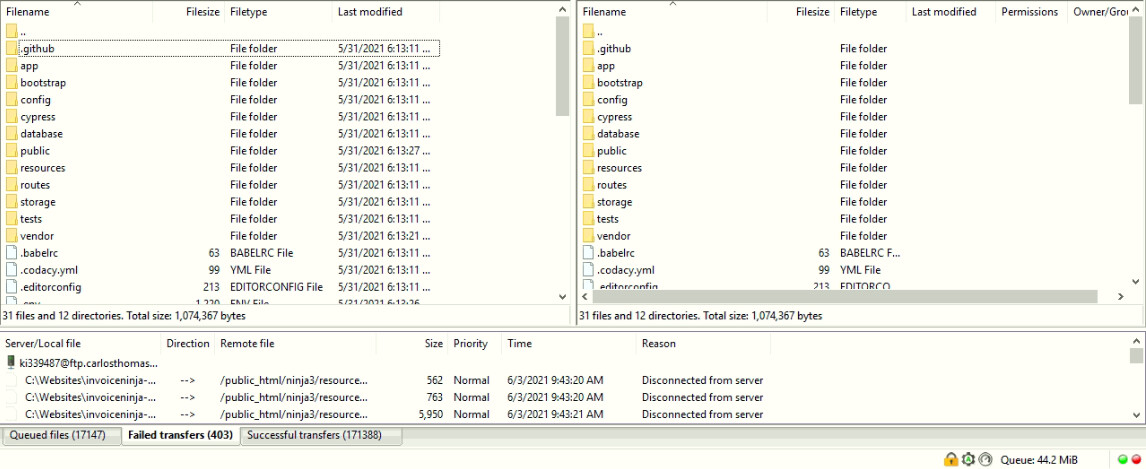Screen dimensions: 1146x469
Task: Click the speed limit gauge icon
Action: click(985, 459)
